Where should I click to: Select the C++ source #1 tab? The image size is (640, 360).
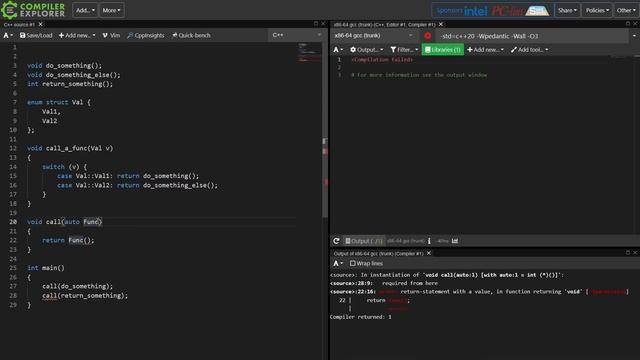19,24
